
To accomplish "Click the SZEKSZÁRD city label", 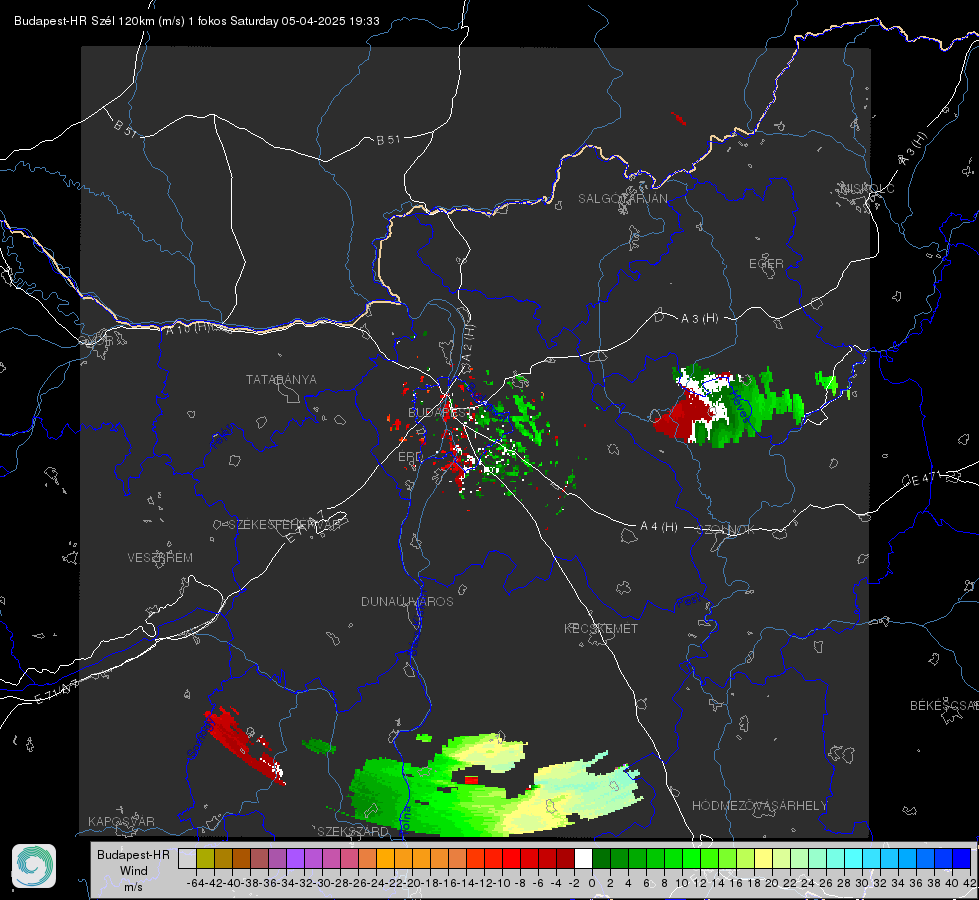I will pyautogui.click(x=353, y=831).
